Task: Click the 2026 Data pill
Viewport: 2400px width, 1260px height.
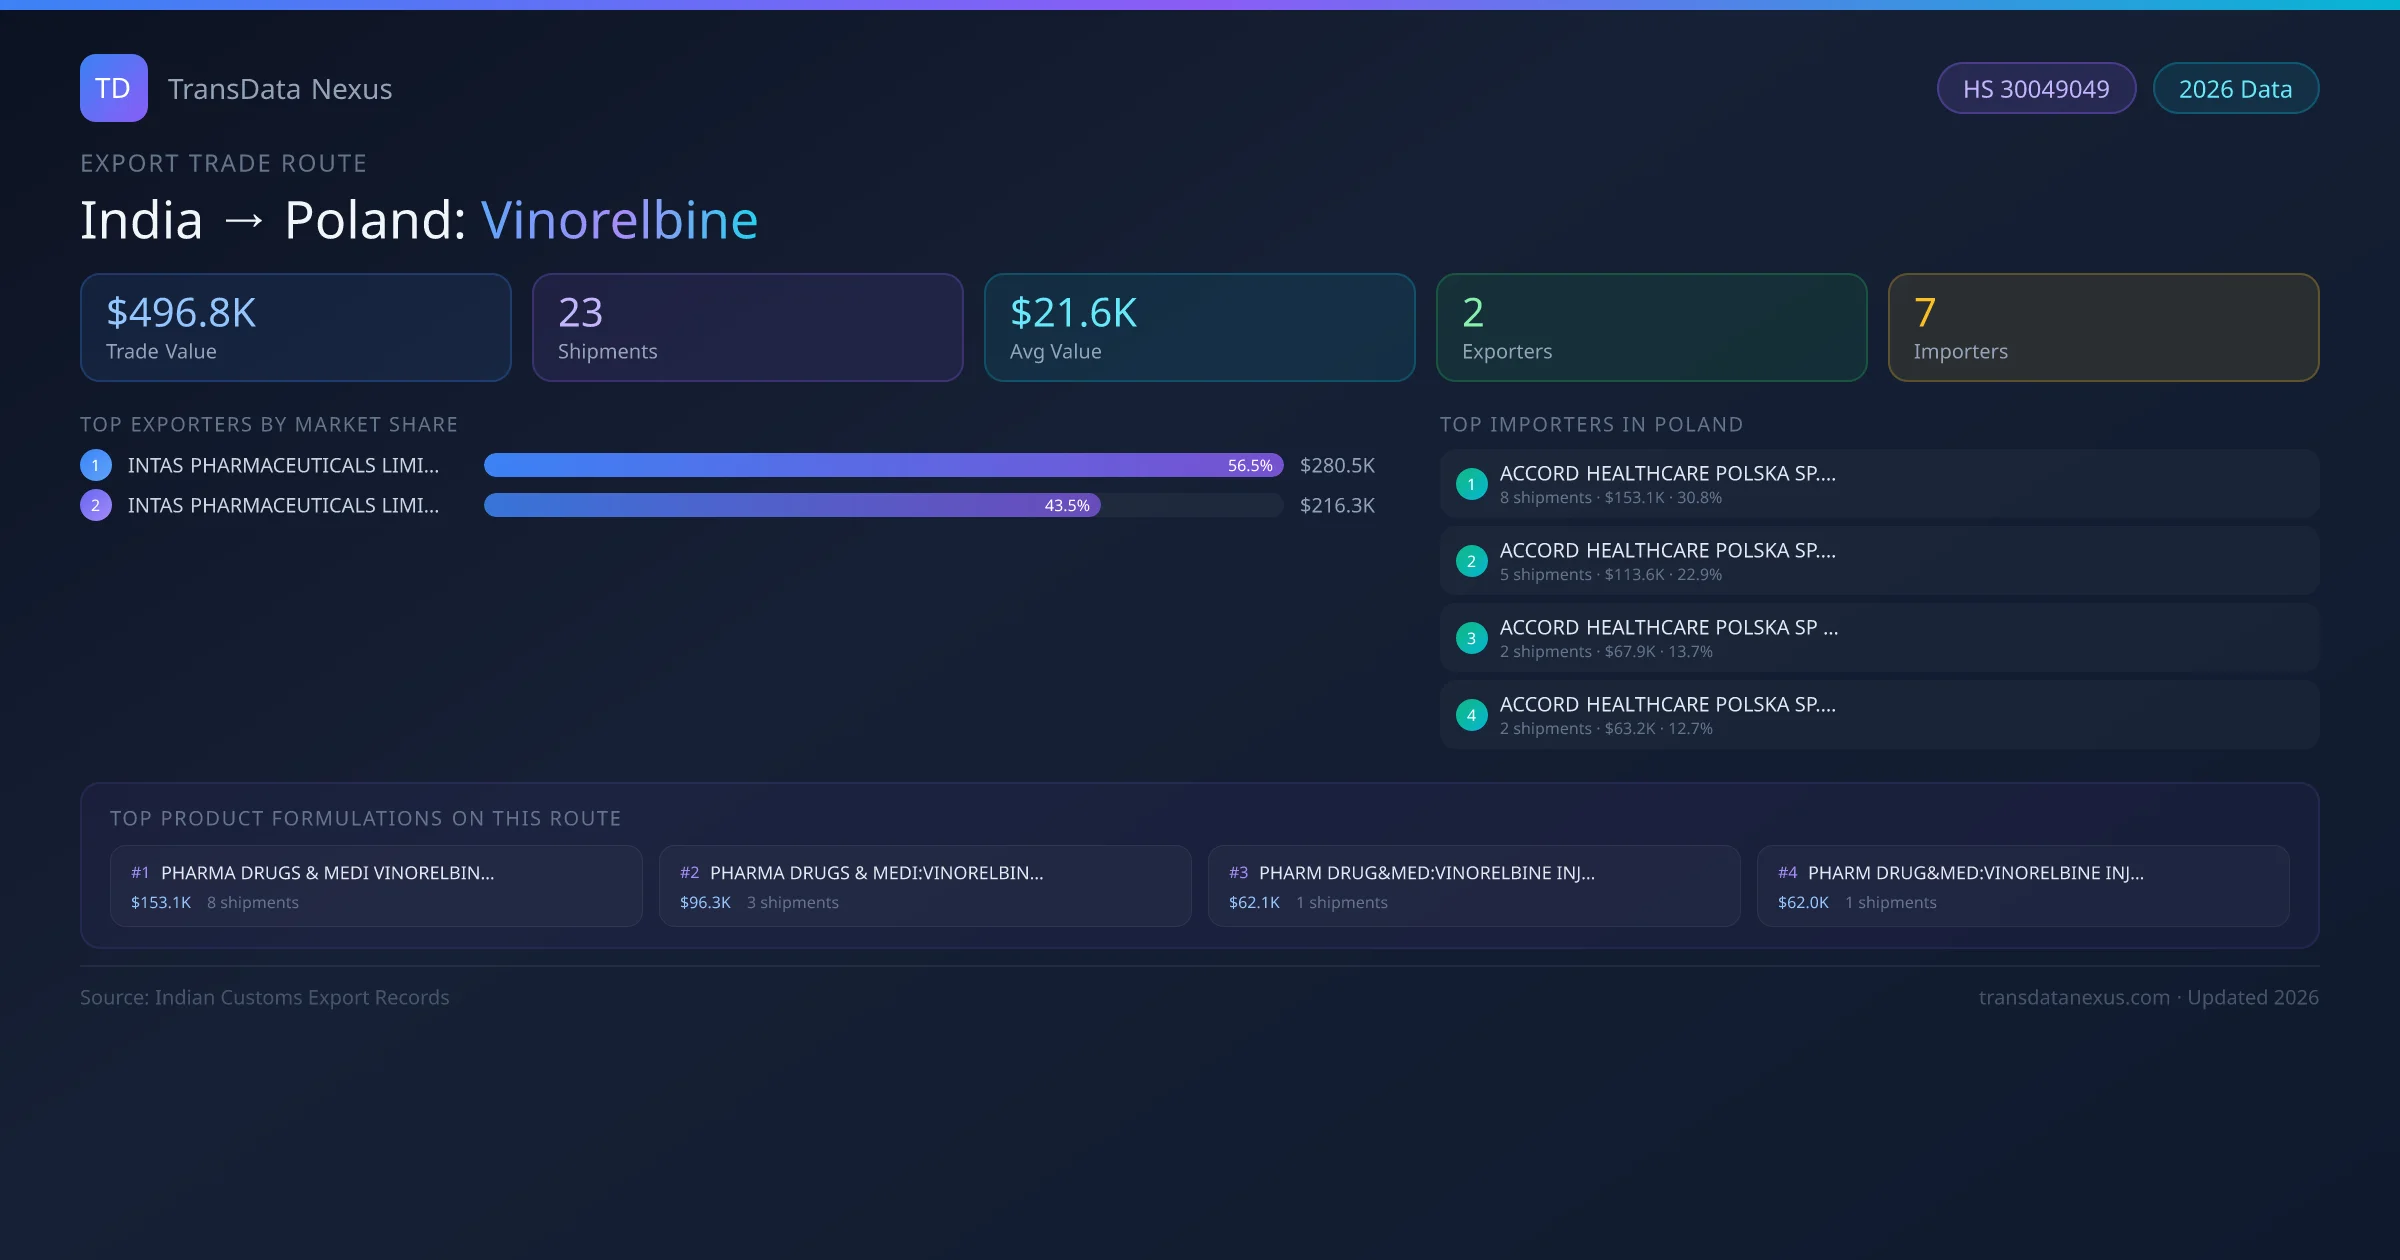Action: click(2235, 89)
